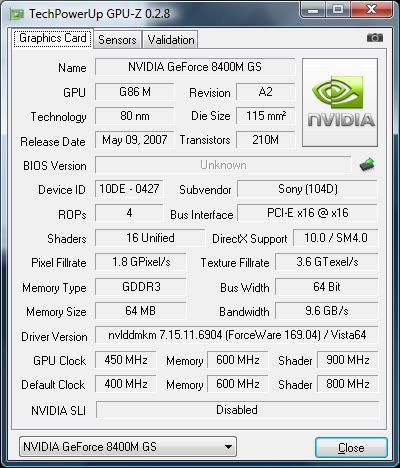Click the GPU-Z title bar app icon
Viewport: 400px width, 468px height.
coord(17,14)
